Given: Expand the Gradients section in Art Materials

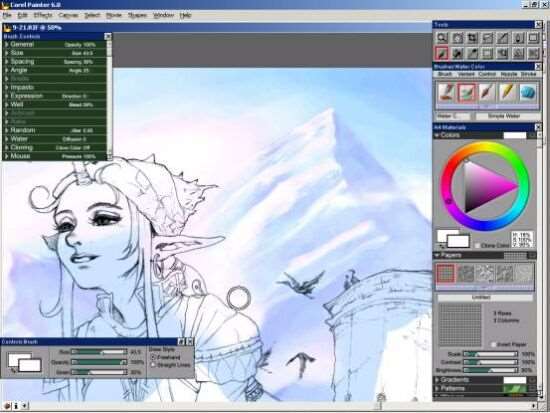Looking at the screenshot, I should (437, 380).
